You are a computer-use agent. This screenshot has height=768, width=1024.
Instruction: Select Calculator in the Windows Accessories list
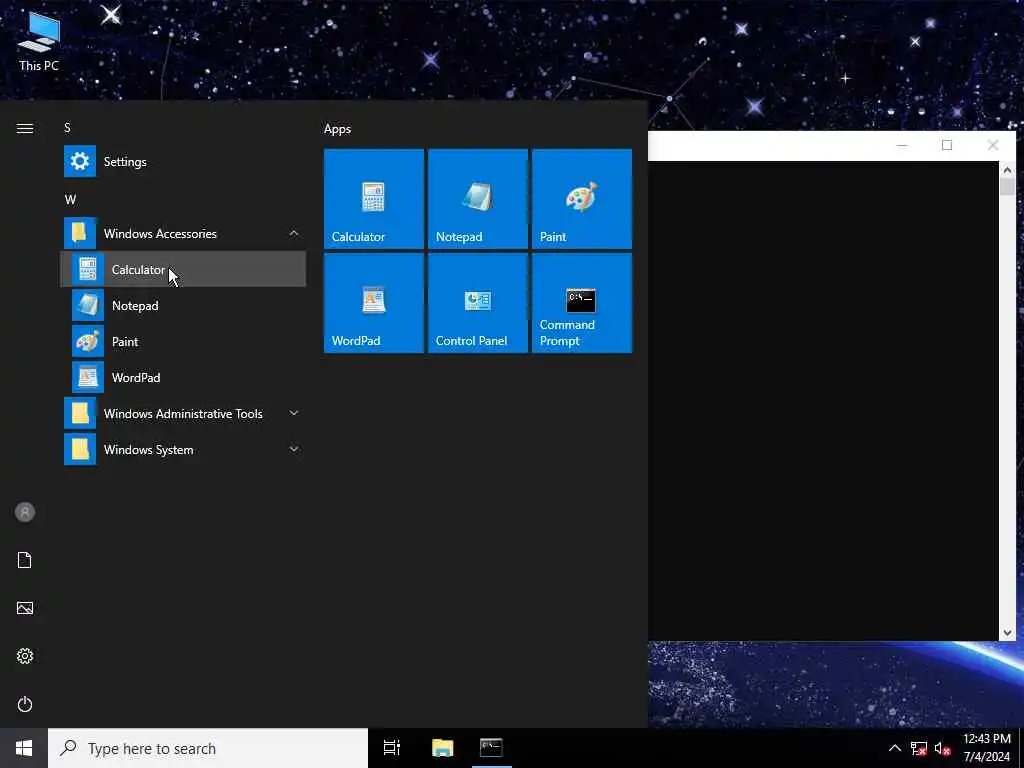(x=183, y=269)
